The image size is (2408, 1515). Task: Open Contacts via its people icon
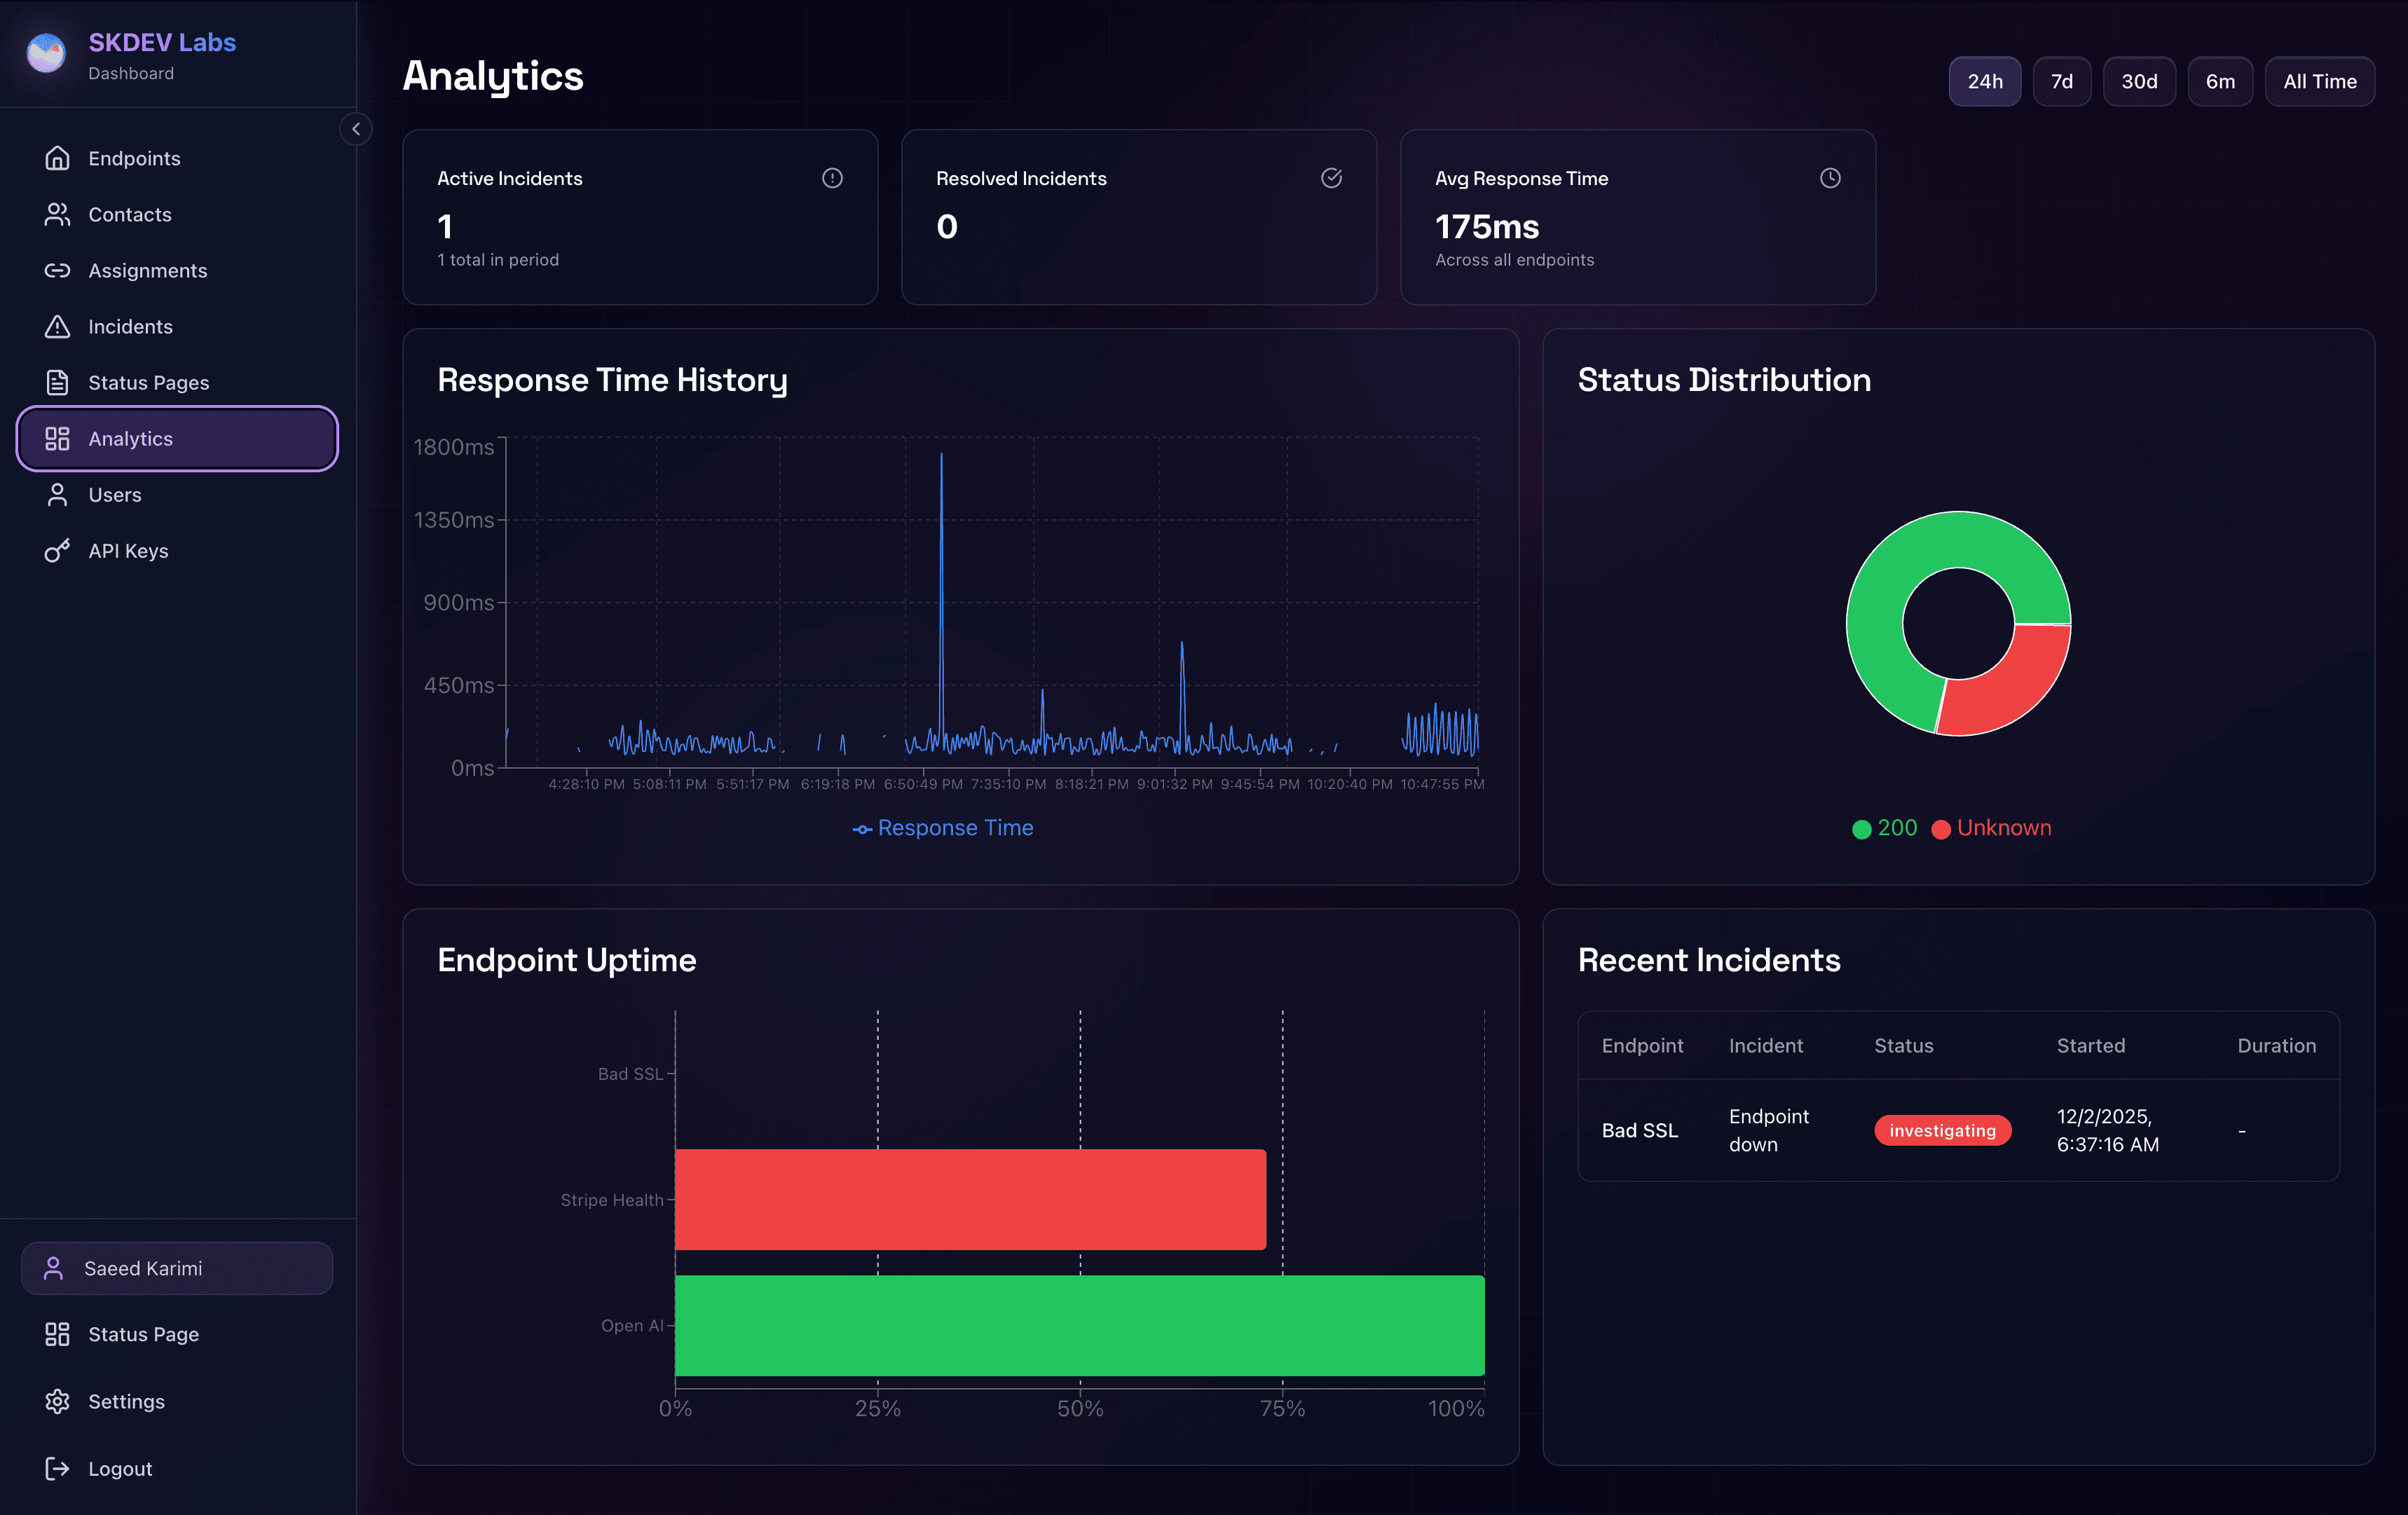tap(57, 214)
